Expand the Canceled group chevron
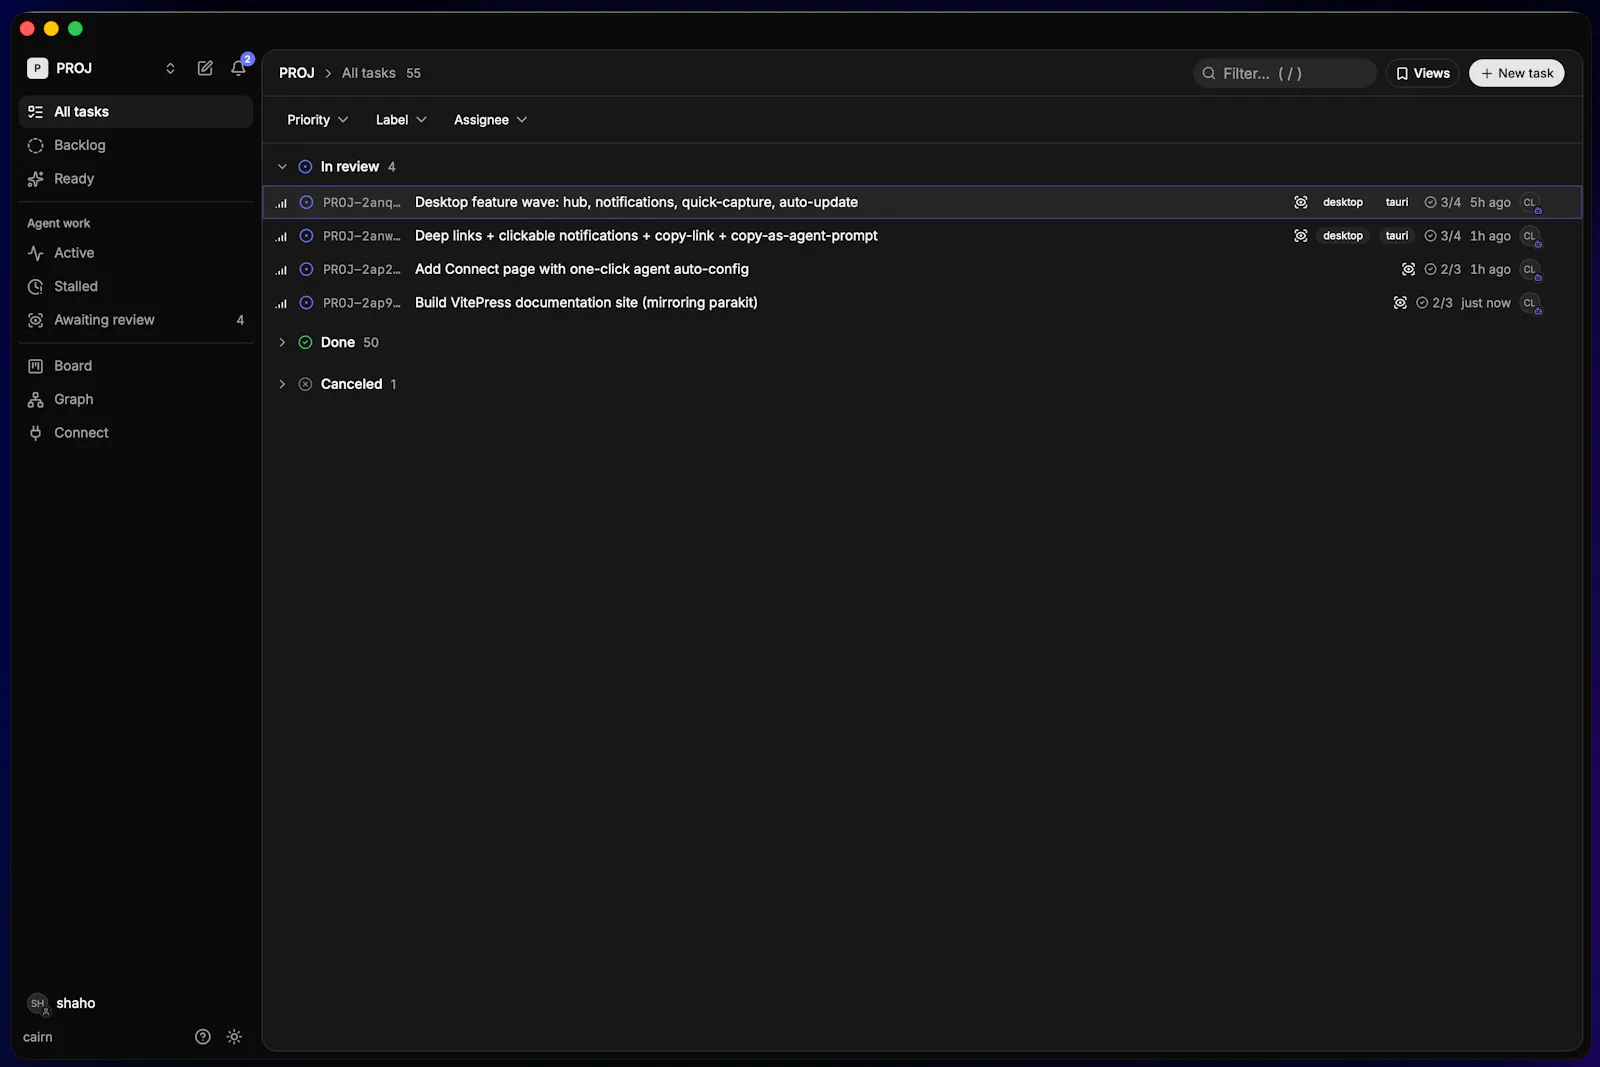 tap(282, 384)
